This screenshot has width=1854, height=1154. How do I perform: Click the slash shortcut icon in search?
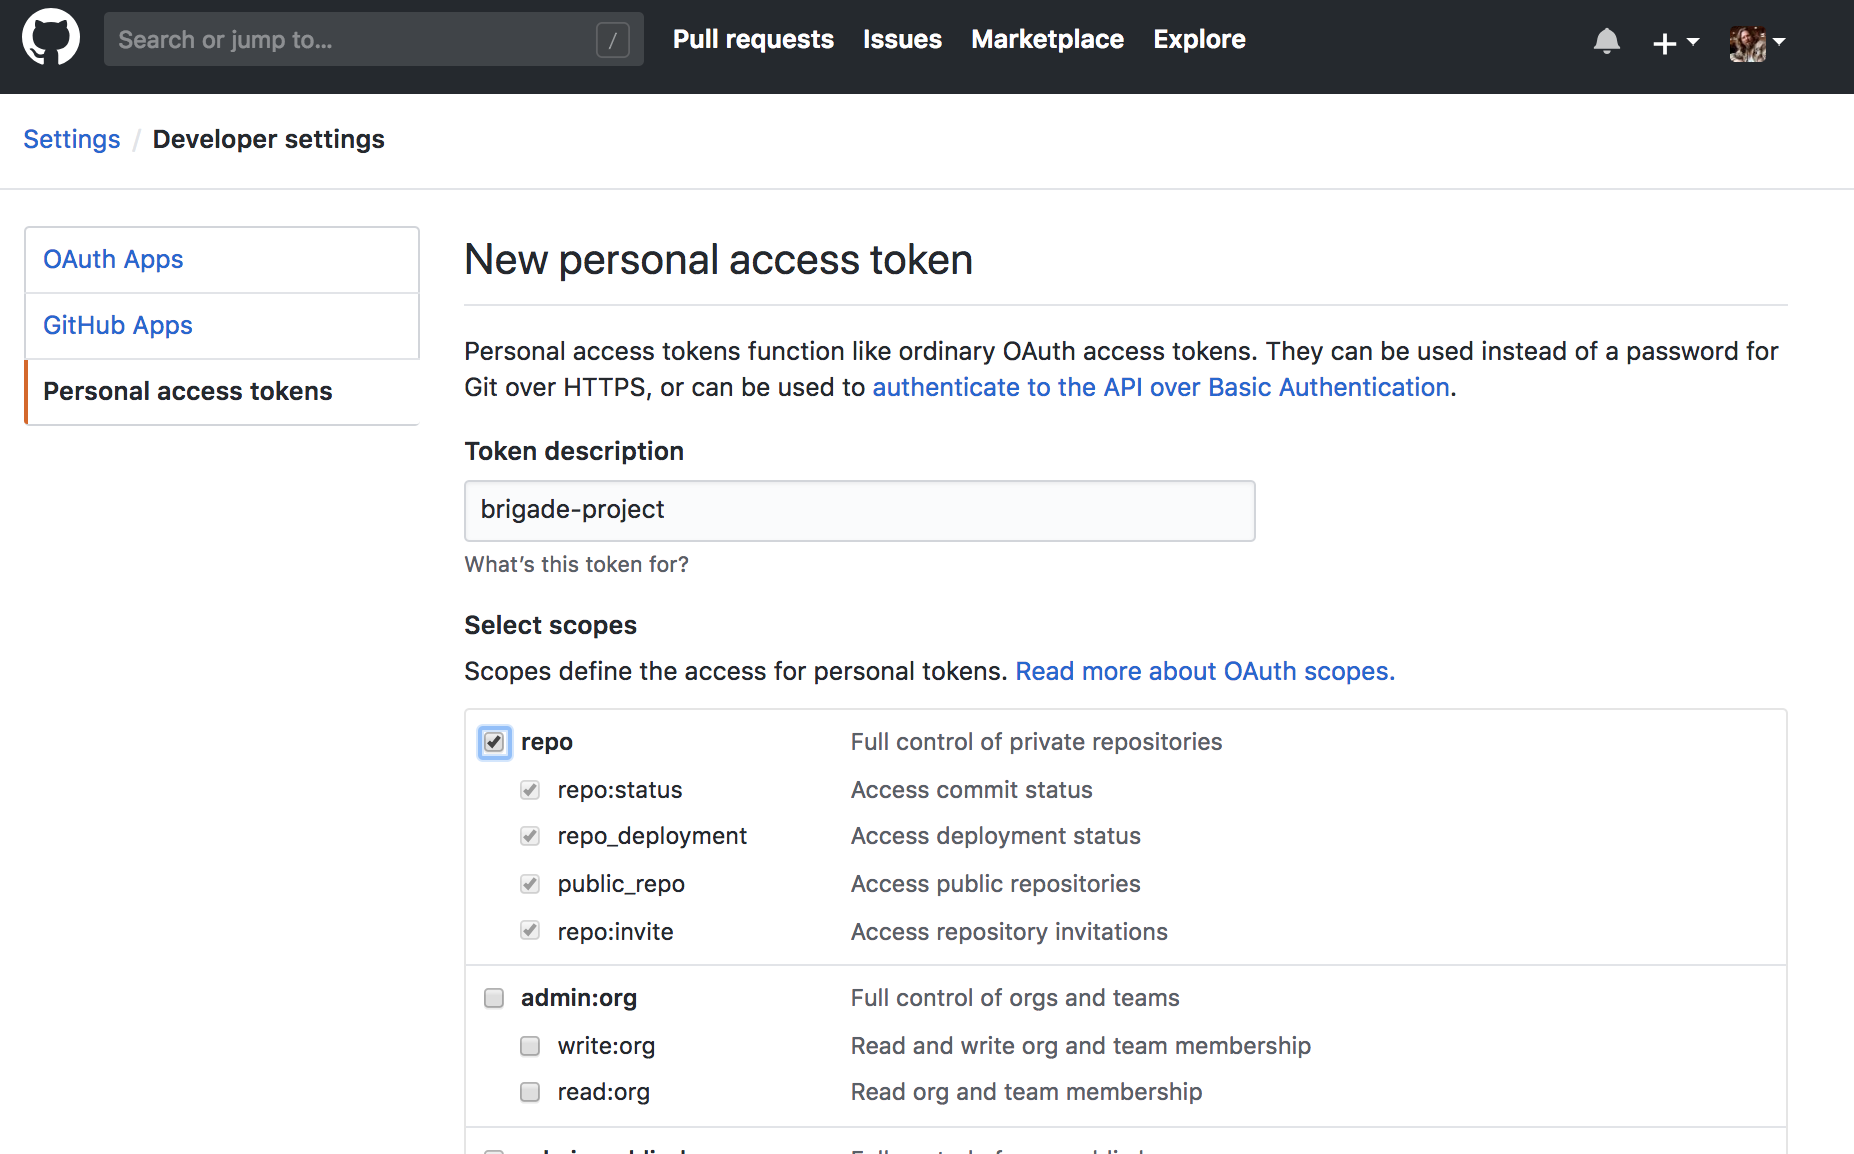[x=613, y=40]
